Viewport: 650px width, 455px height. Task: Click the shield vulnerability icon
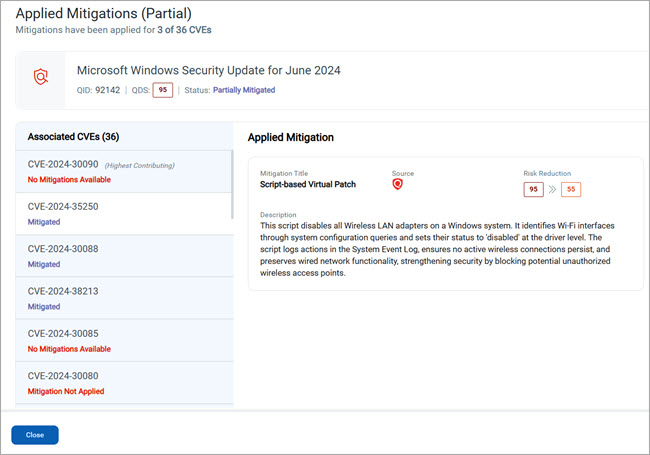tap(41, 78)
